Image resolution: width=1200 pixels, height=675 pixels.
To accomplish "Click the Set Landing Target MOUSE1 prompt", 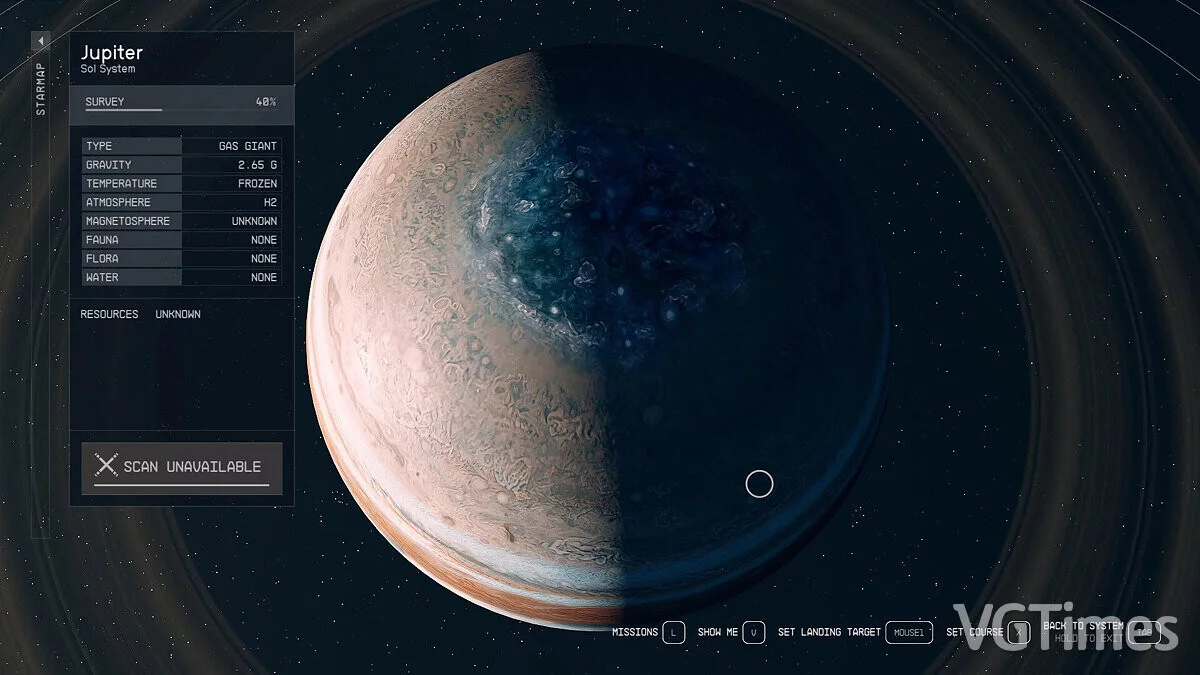I will (x=855, y=632).
